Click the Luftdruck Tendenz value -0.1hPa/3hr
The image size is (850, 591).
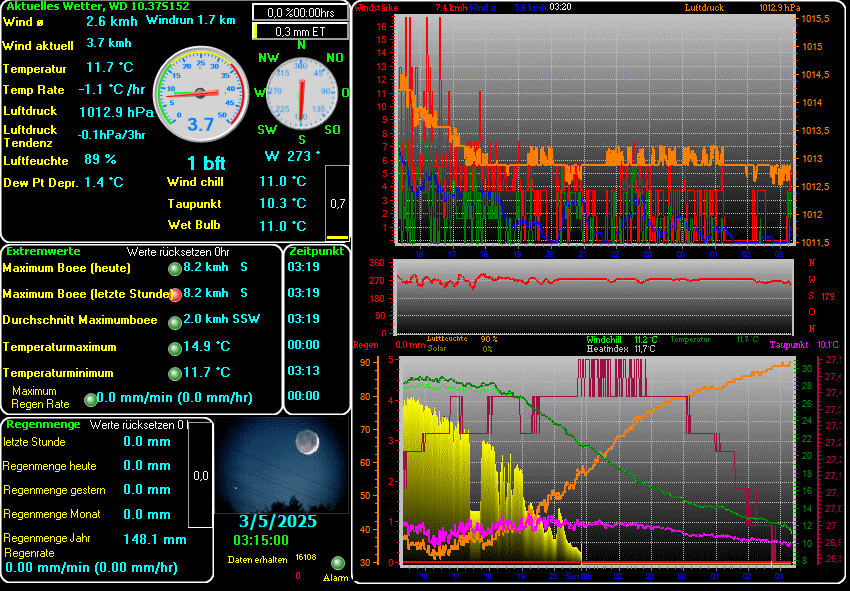click(111, 135)
